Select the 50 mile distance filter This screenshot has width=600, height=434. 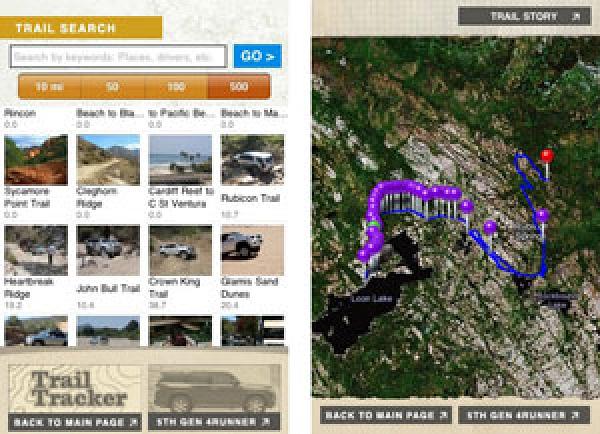click(x=112, y=86)
